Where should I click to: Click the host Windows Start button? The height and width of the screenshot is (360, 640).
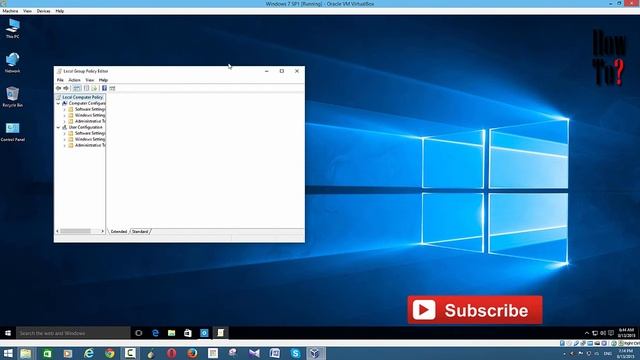(8, 353)
